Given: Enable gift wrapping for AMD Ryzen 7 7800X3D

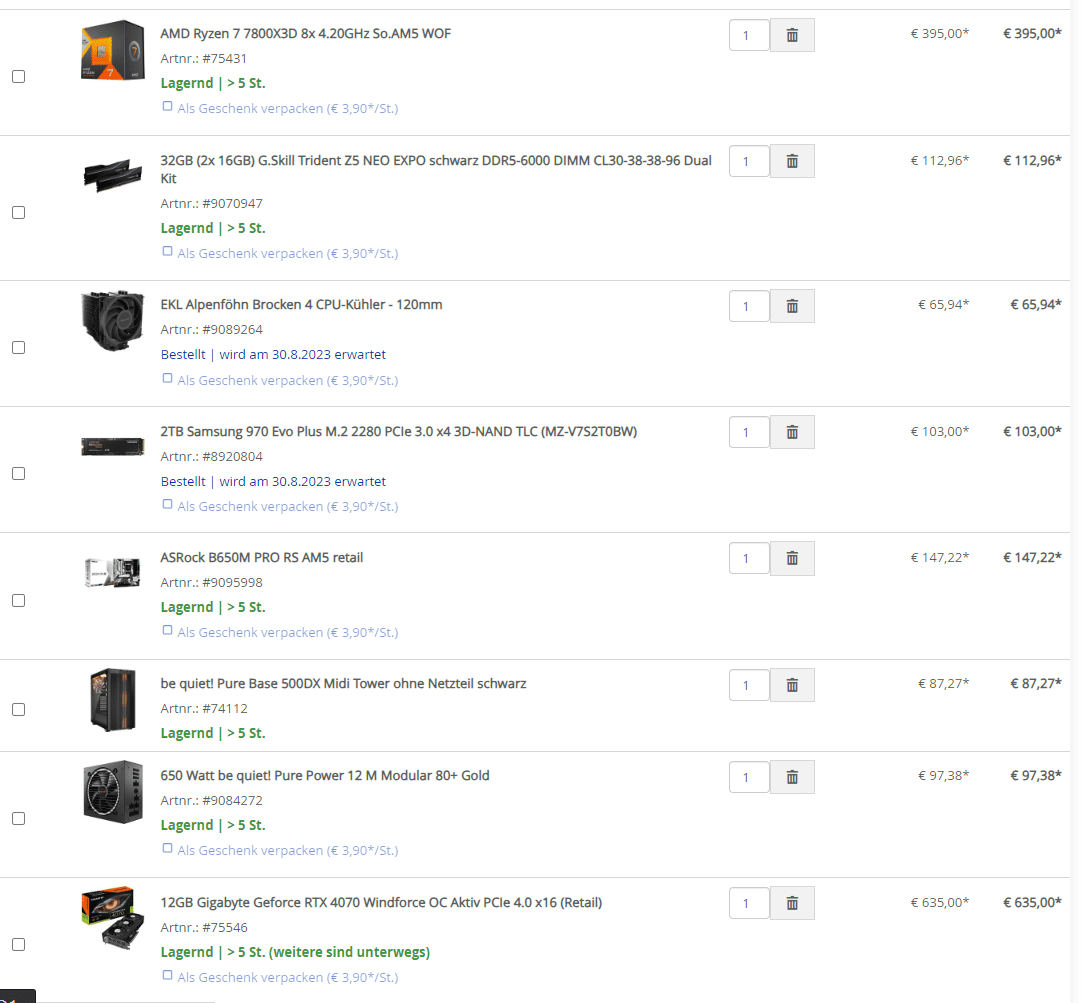Looking at the screenshot, I should tap(167, 107).
